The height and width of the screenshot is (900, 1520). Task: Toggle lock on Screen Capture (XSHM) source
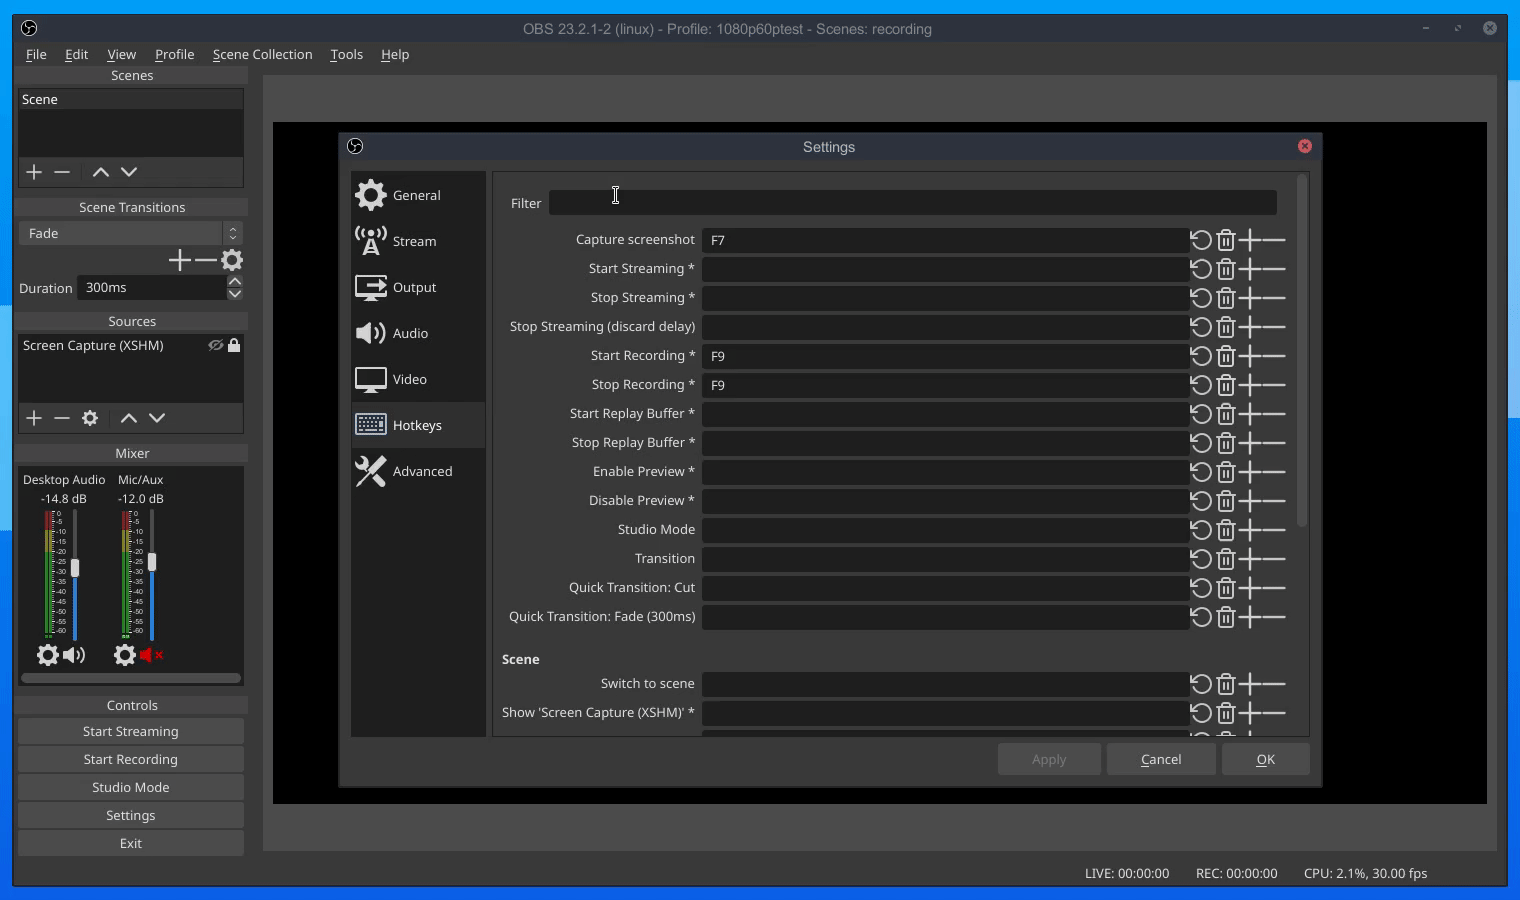(x=234, y=345)
